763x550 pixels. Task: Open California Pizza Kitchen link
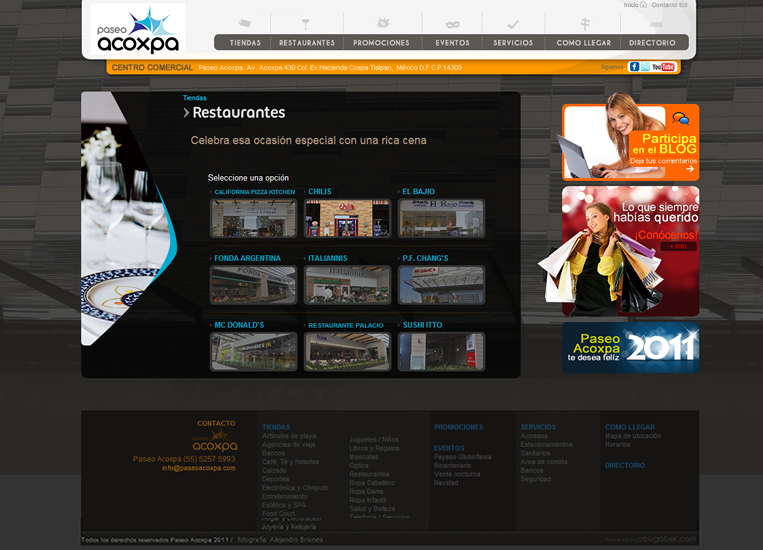coord(254,192)
